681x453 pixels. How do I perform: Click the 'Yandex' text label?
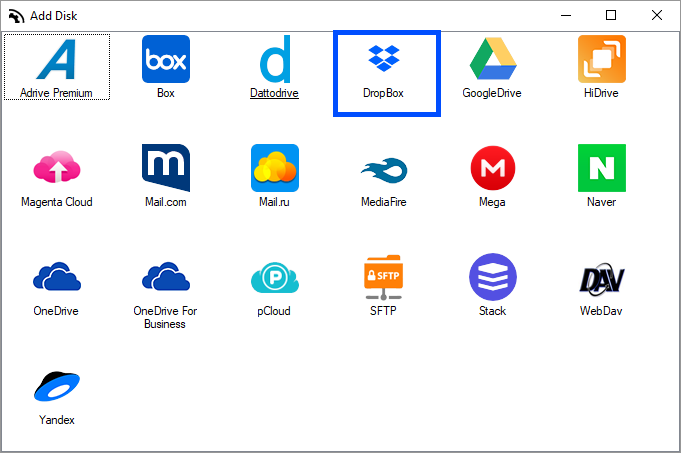point(56,420)
